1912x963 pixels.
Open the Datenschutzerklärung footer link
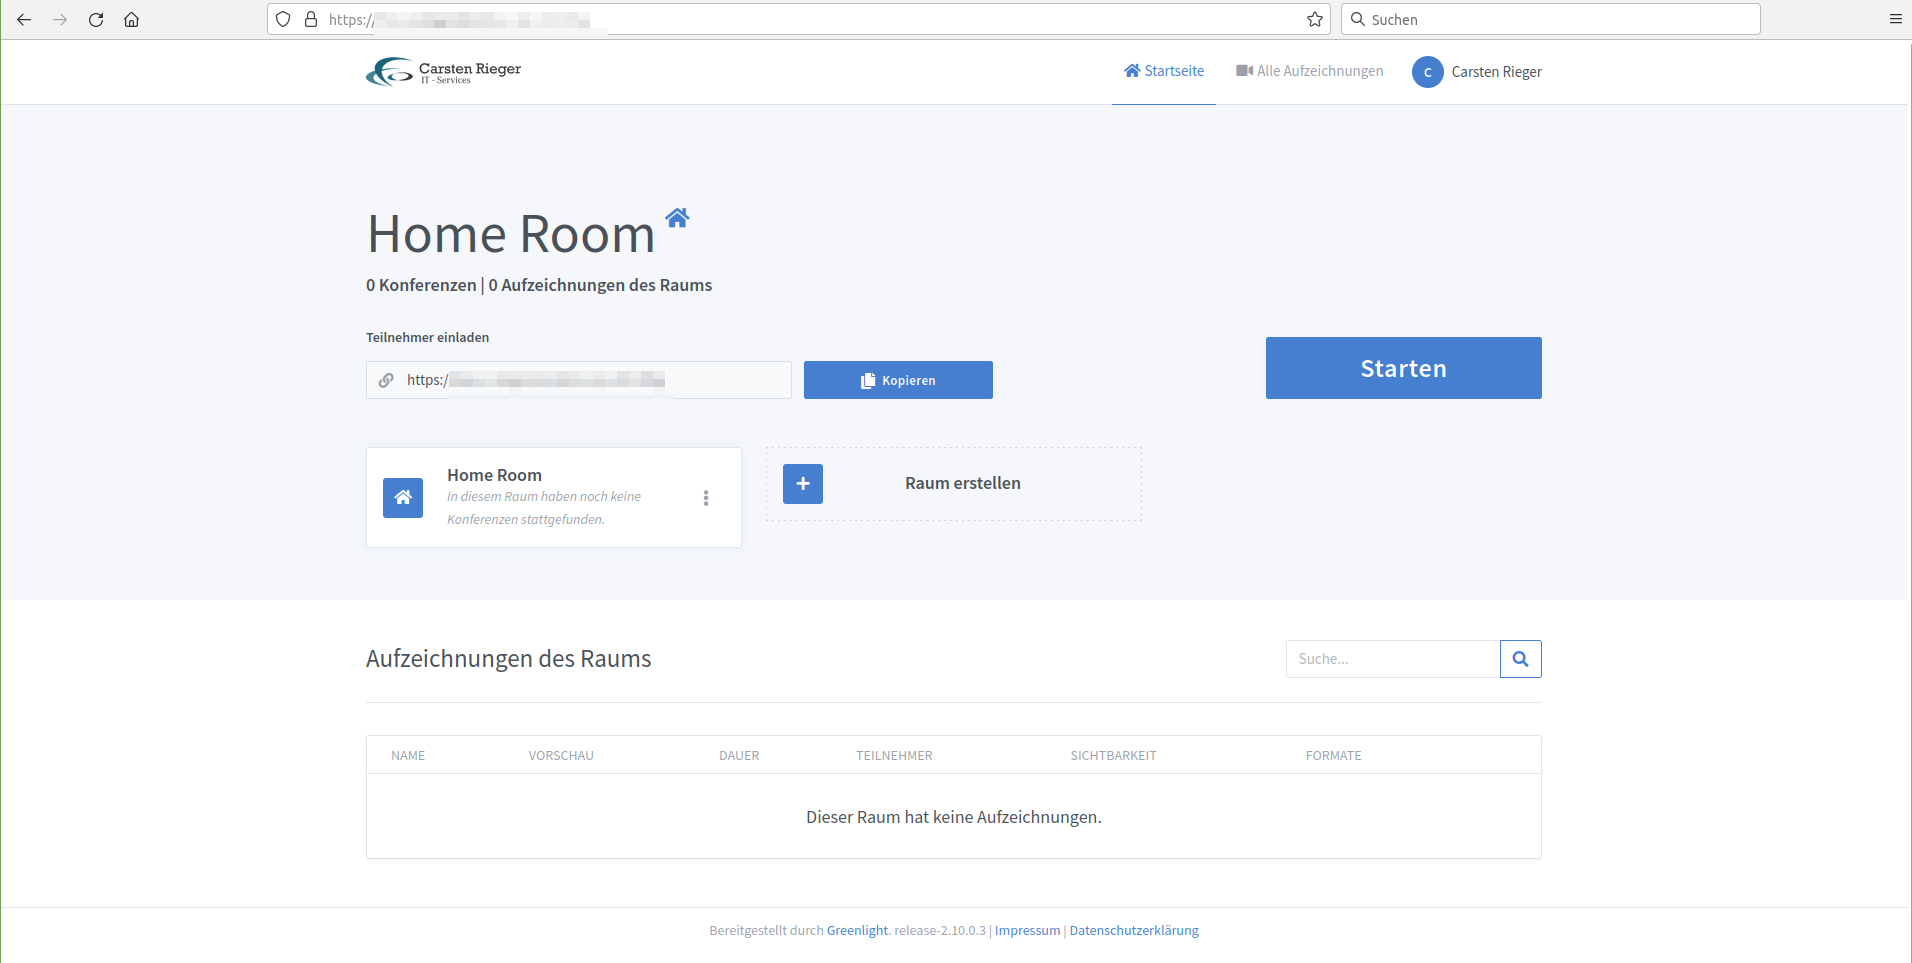click(x=1134, y=931)
